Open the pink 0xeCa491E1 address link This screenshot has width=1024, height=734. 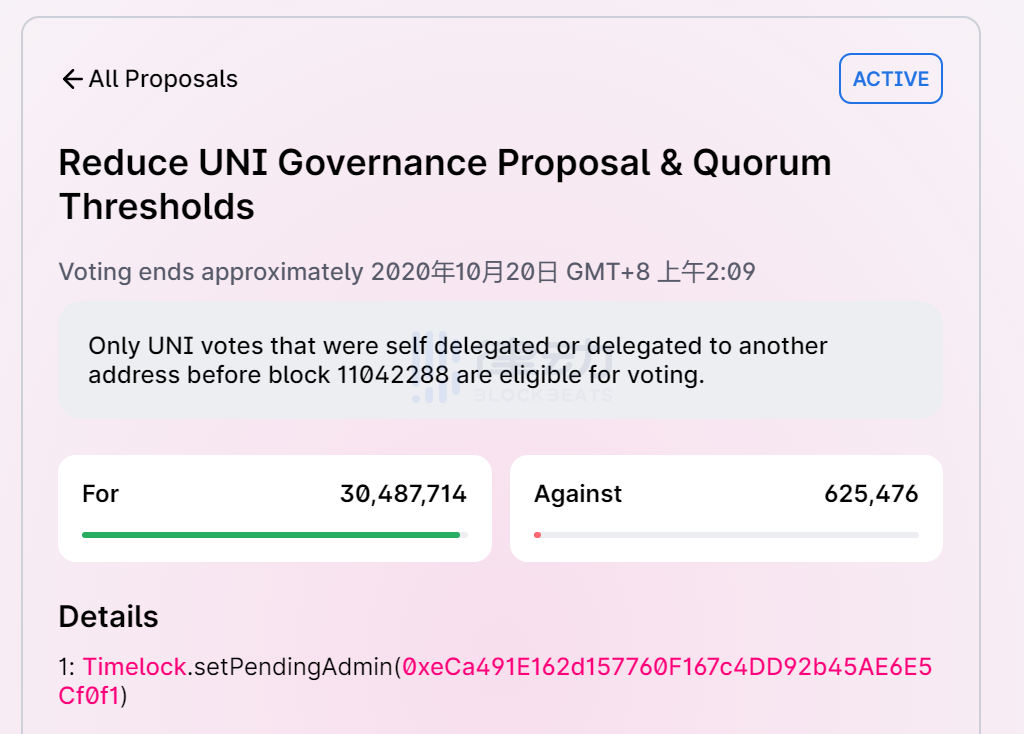[x=667, y=667]
